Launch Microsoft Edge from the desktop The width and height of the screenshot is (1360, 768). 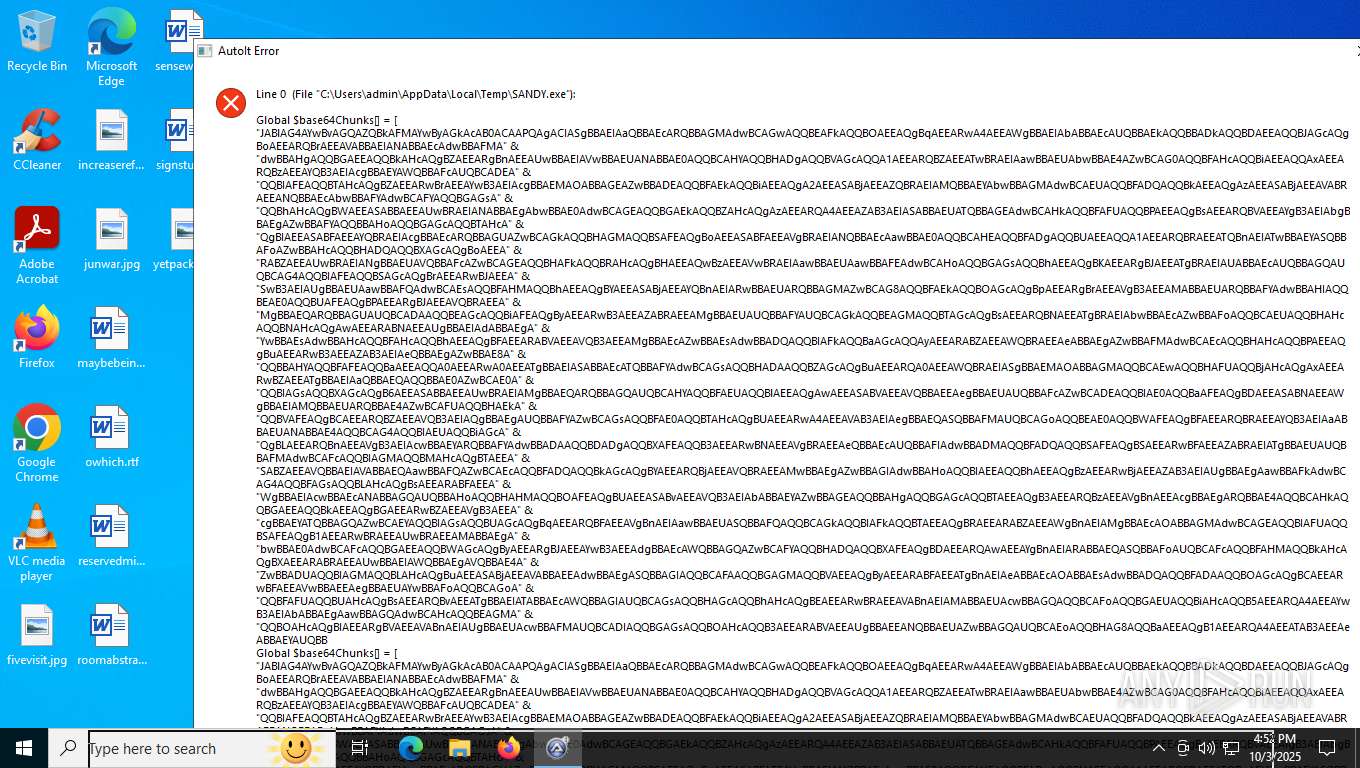point(111,47)
